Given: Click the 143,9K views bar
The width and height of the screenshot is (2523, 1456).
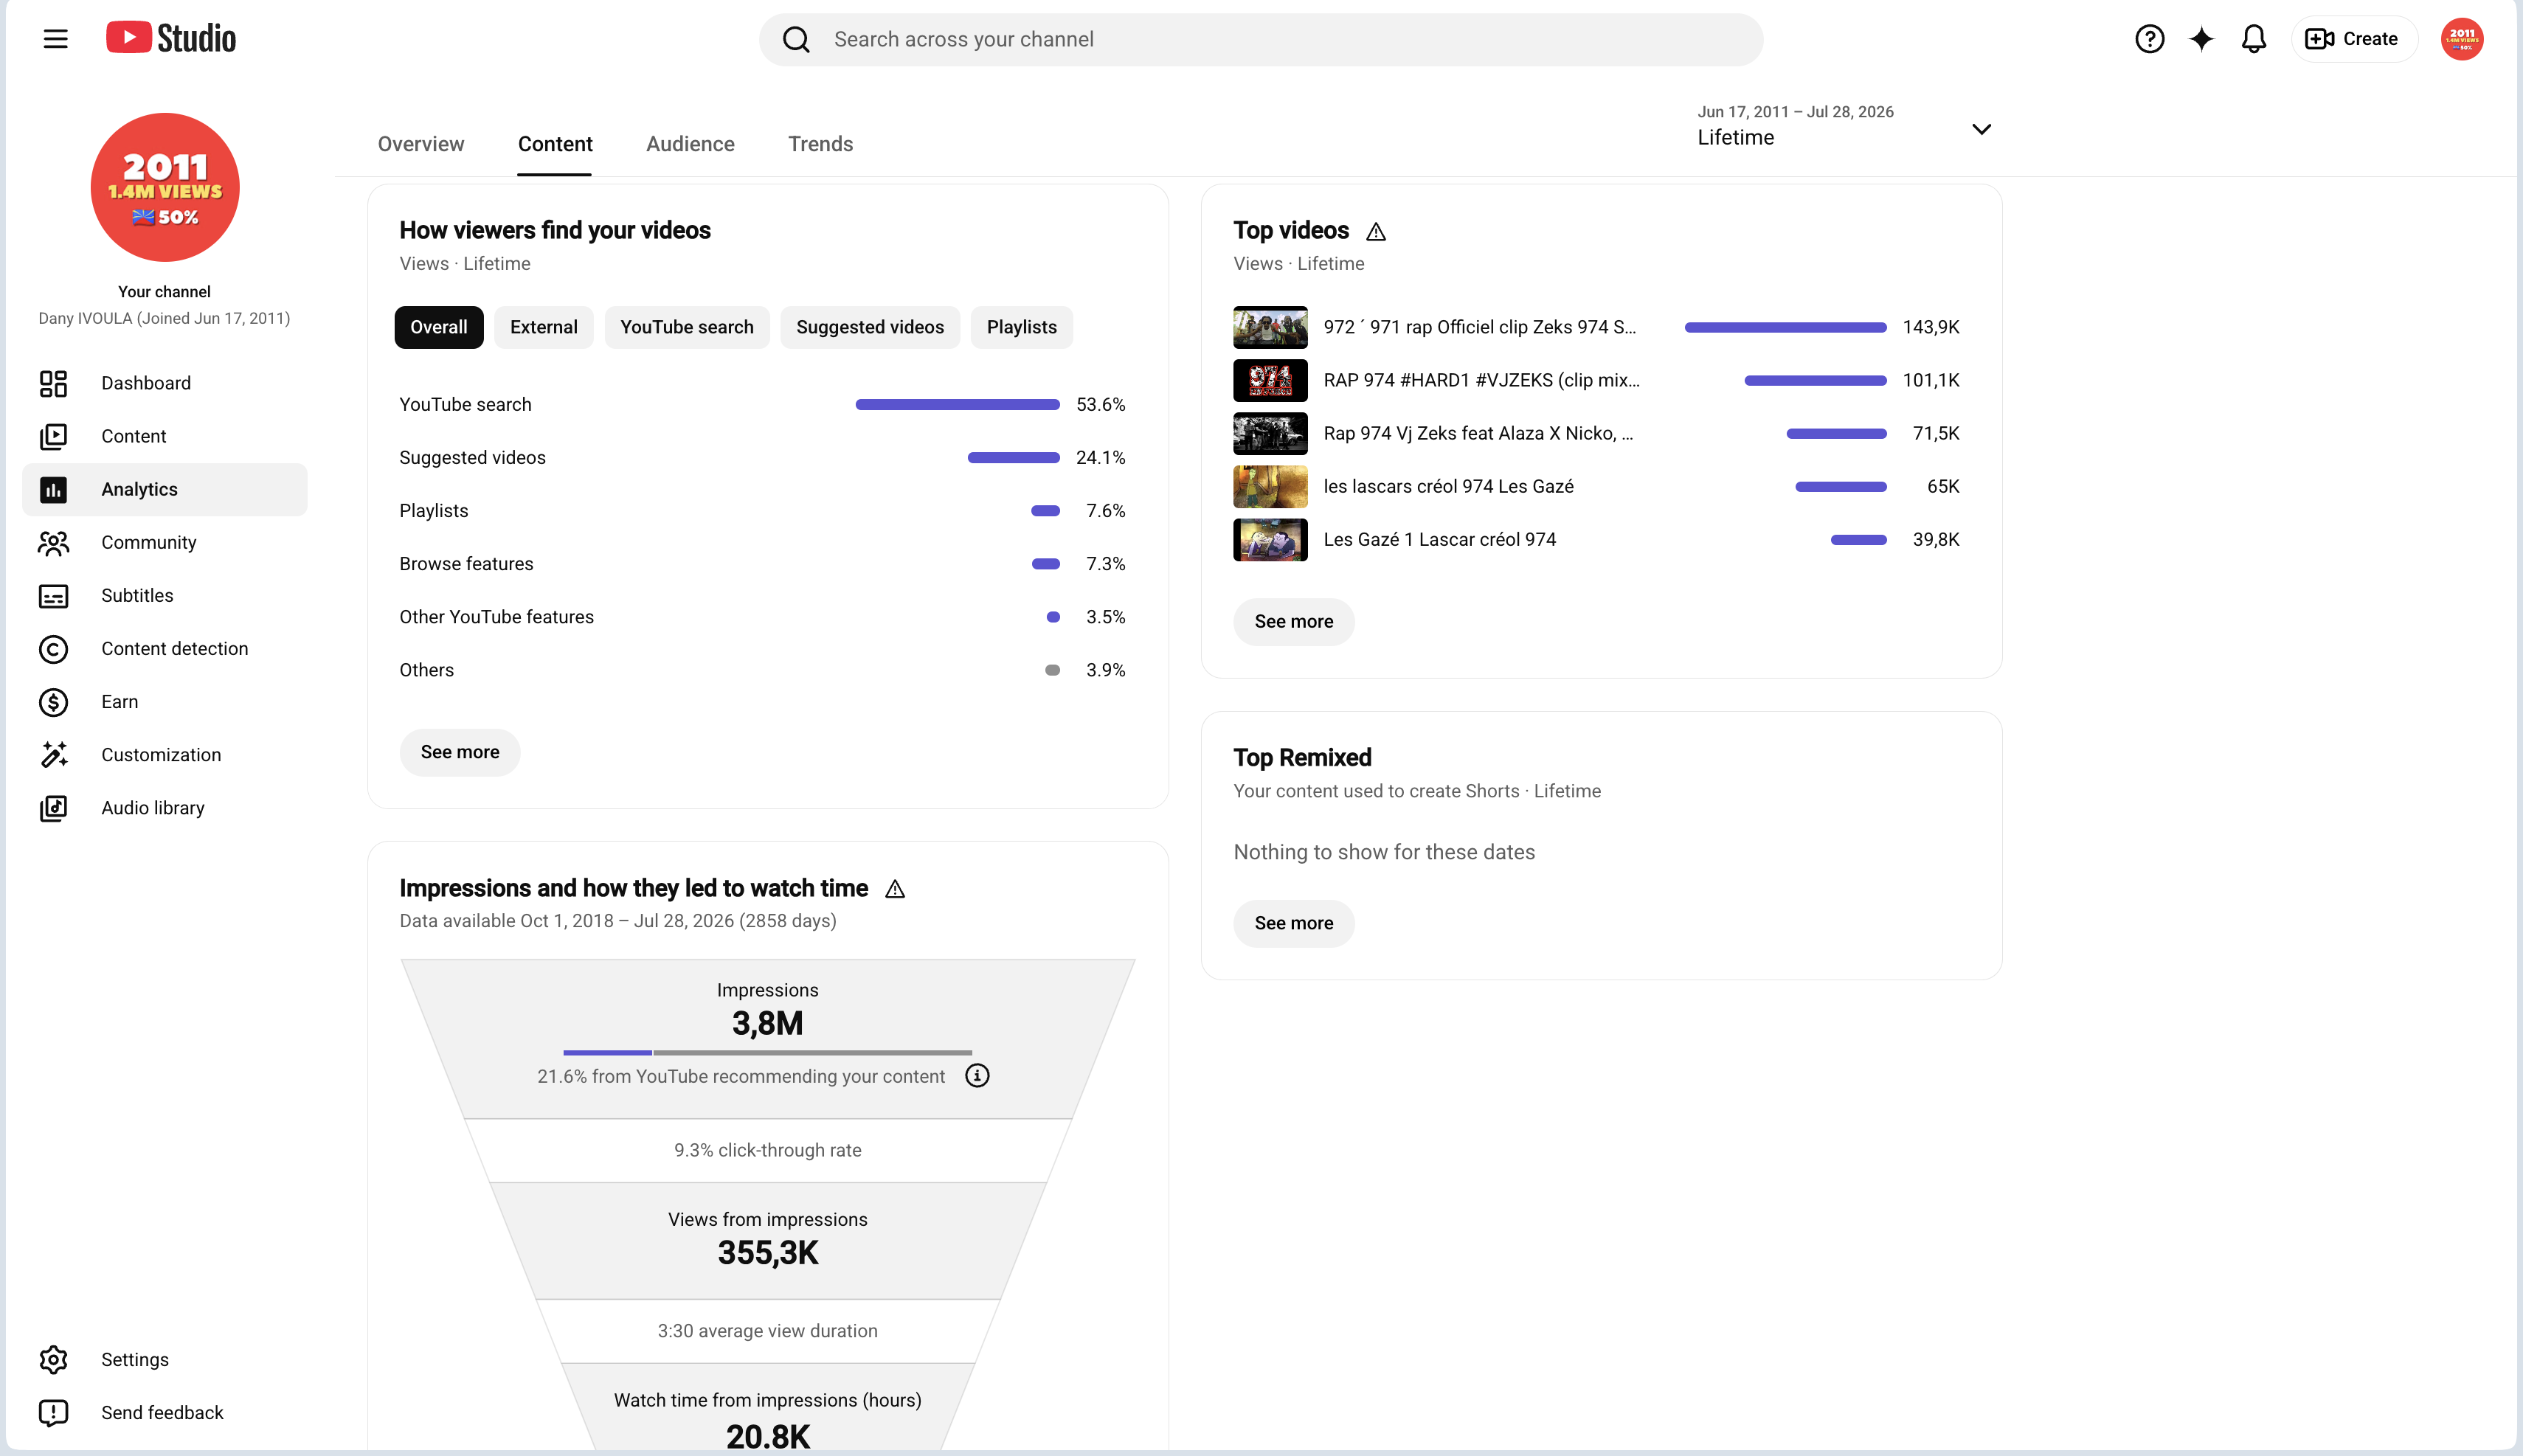Looking at the screenshot, I should pos(1785,327).
